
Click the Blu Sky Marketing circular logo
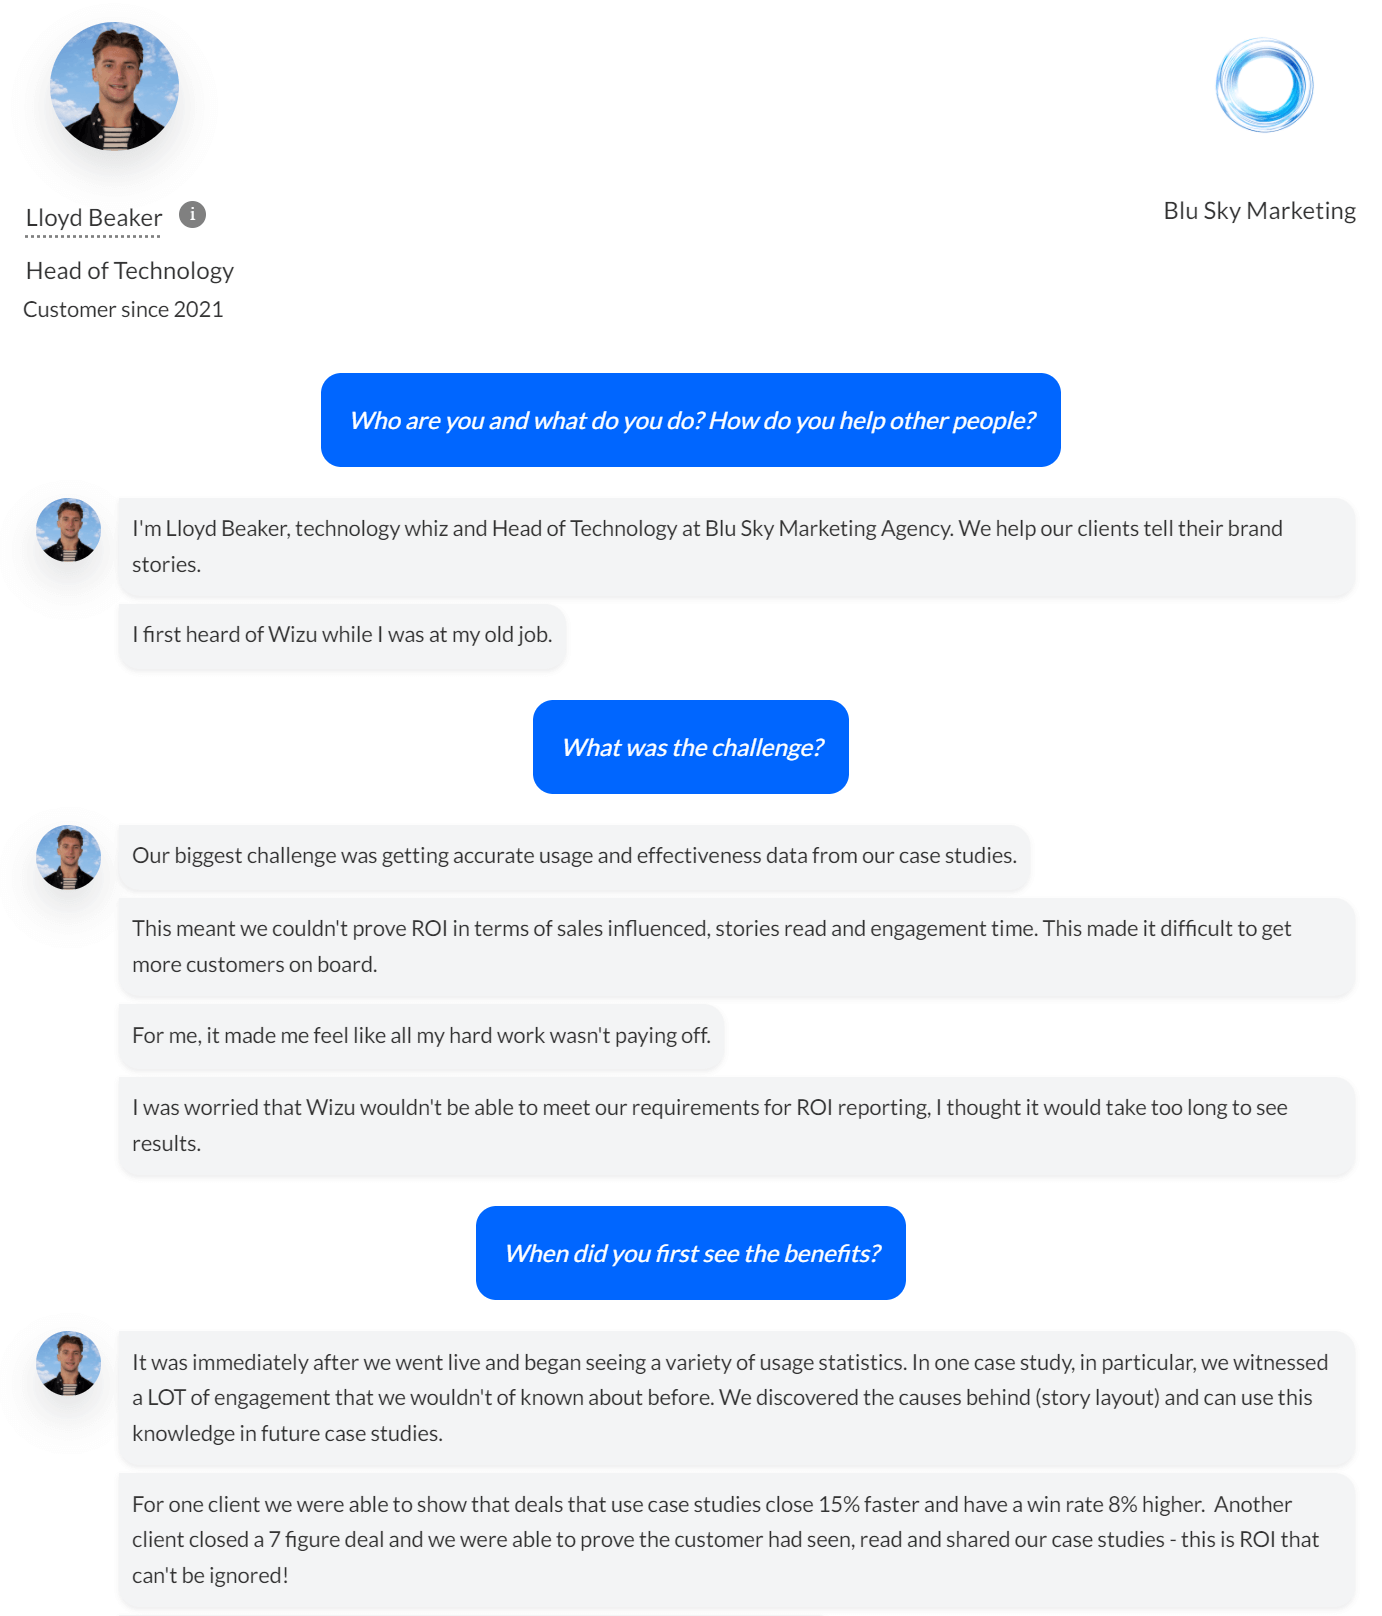(1264, 86)
